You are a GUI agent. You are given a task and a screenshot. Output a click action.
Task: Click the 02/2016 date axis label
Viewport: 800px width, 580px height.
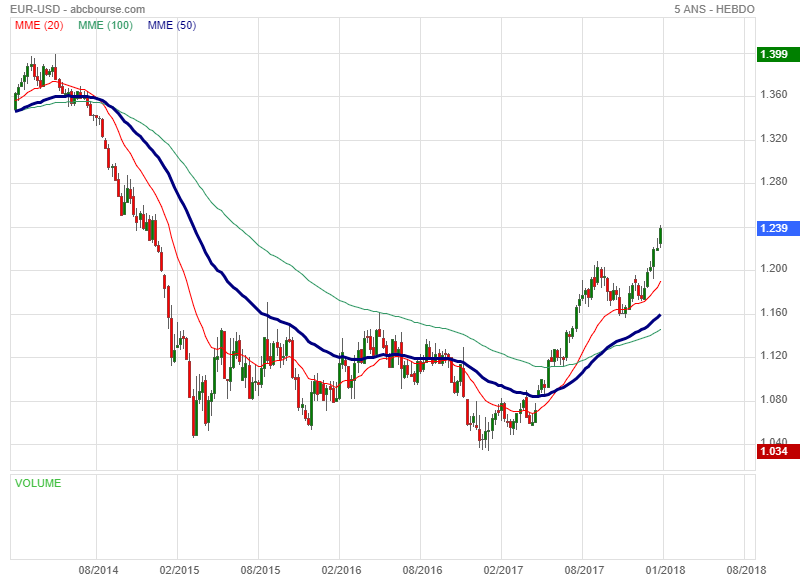coord(341,570)
